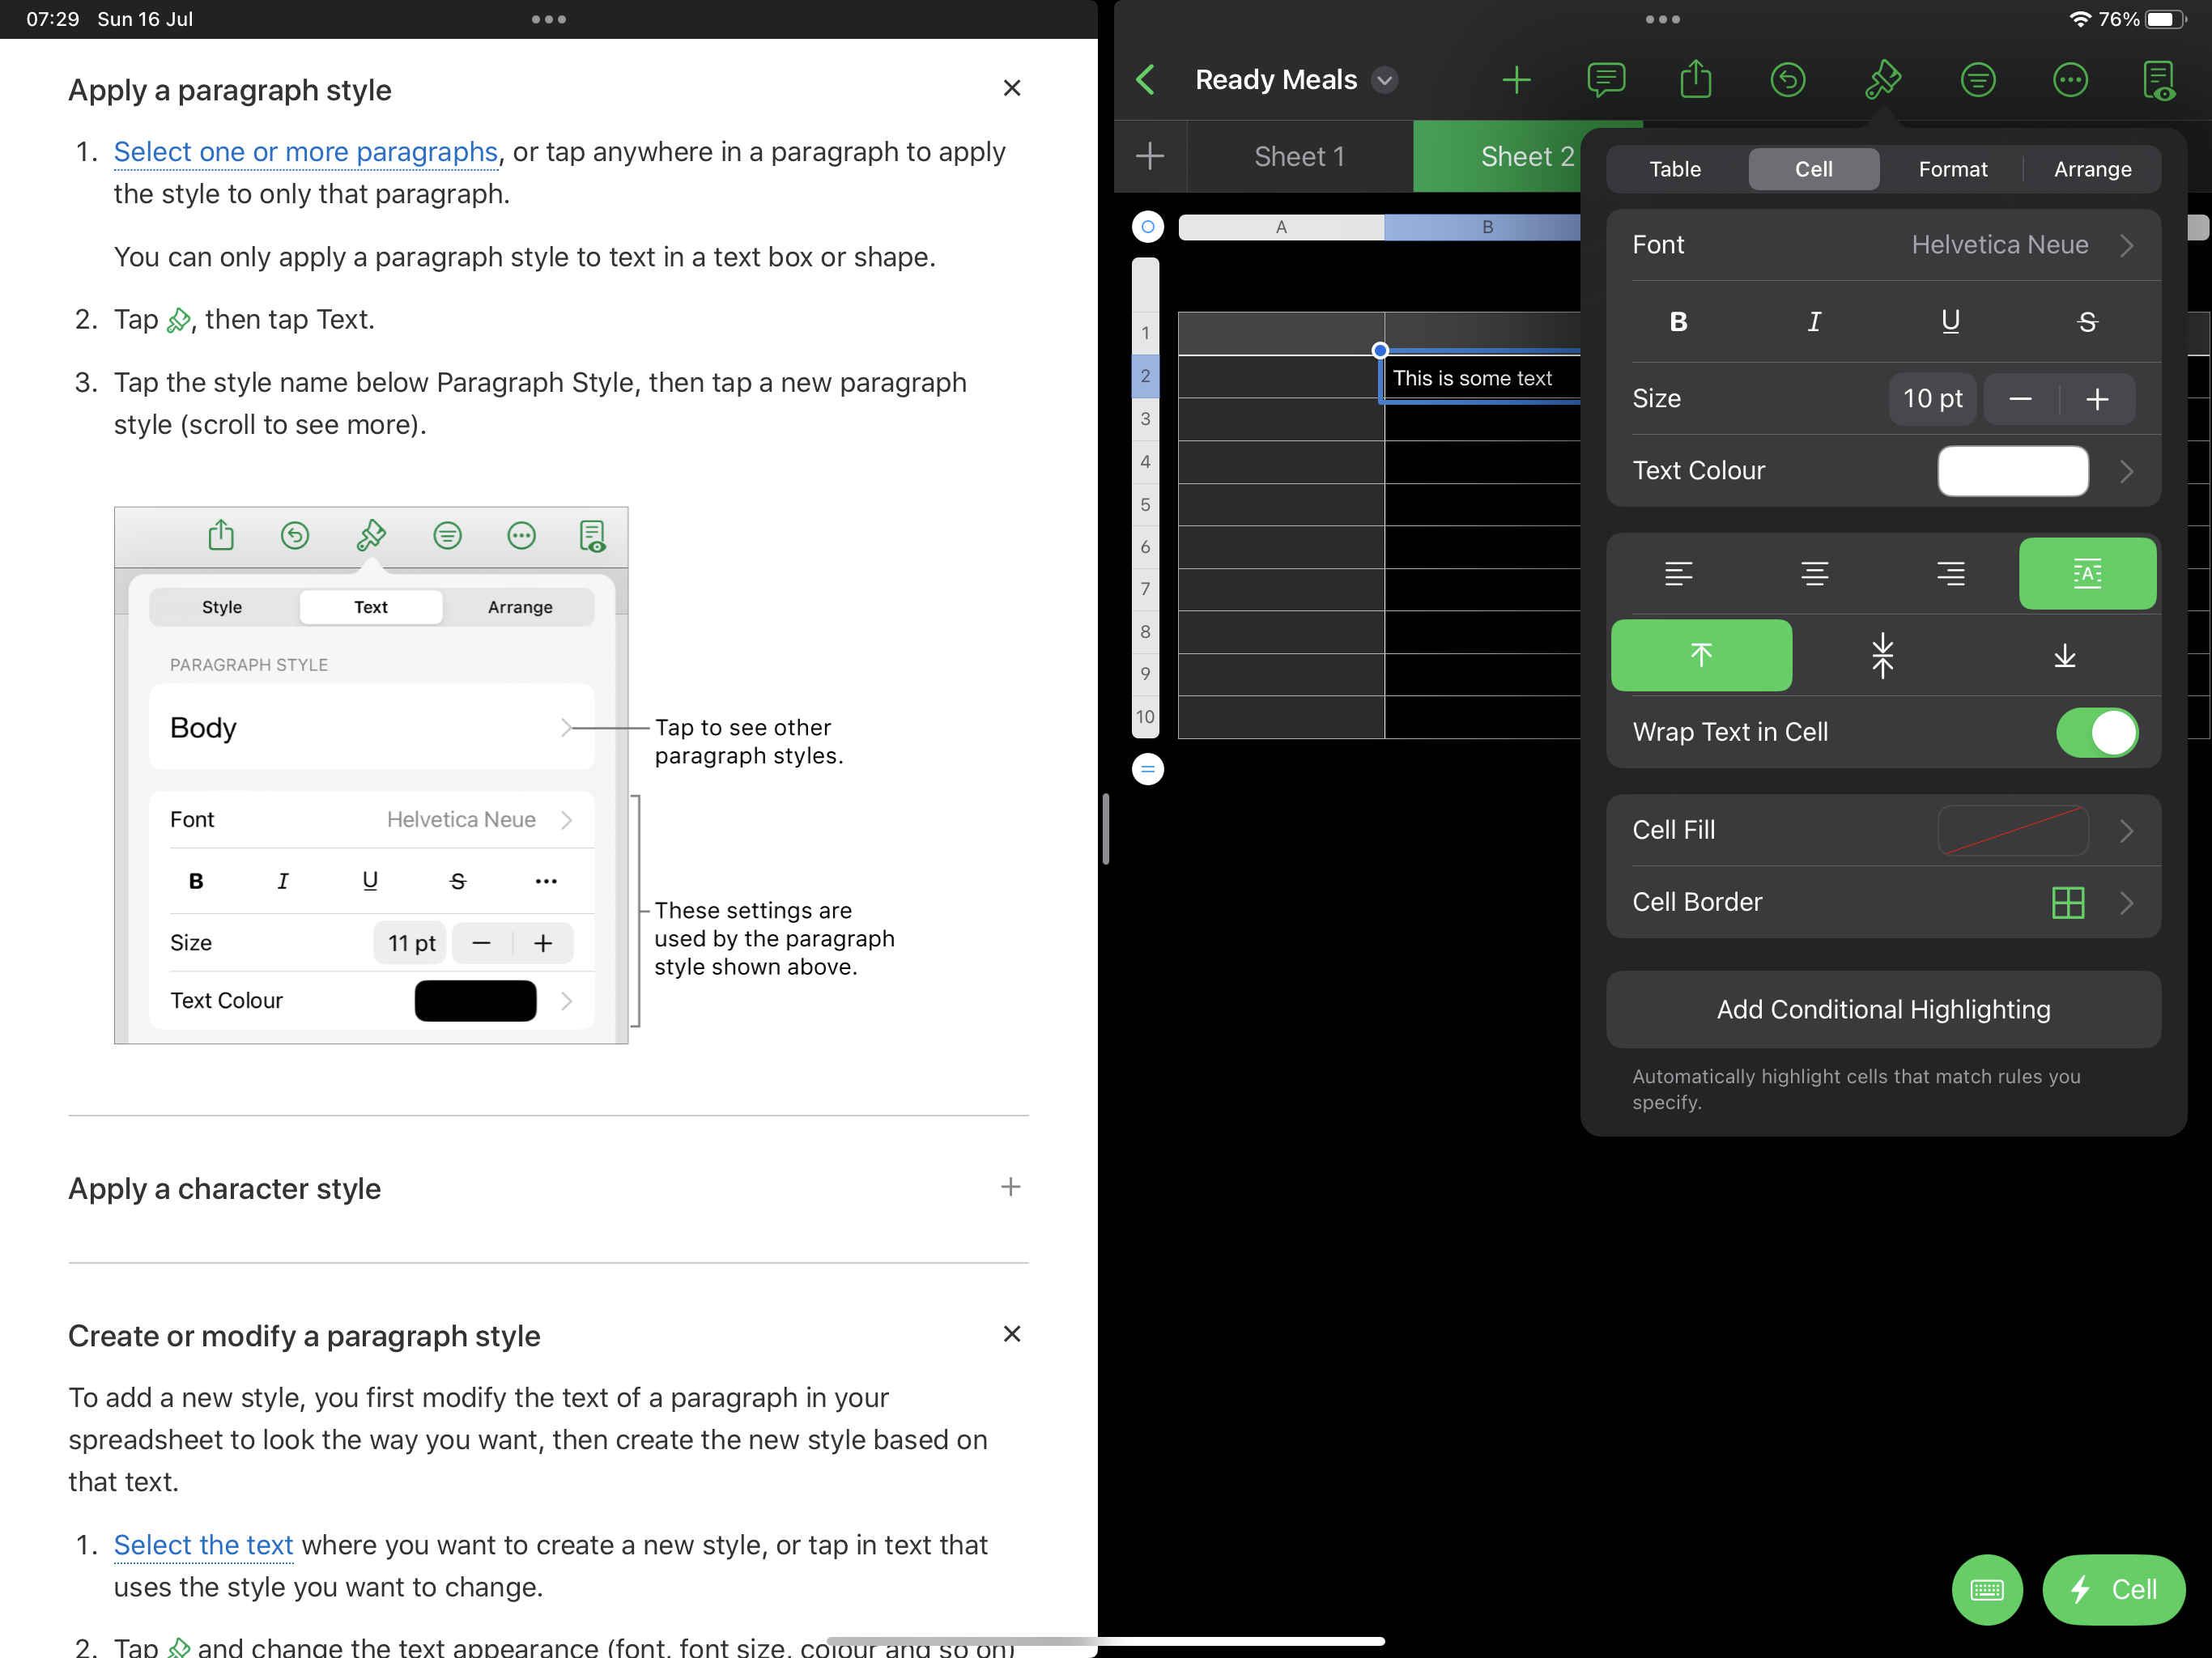Tap the white Text Colour swatch
Screen dimensions: 2212x1658
pyautogui.click(x=2012, y=471)
